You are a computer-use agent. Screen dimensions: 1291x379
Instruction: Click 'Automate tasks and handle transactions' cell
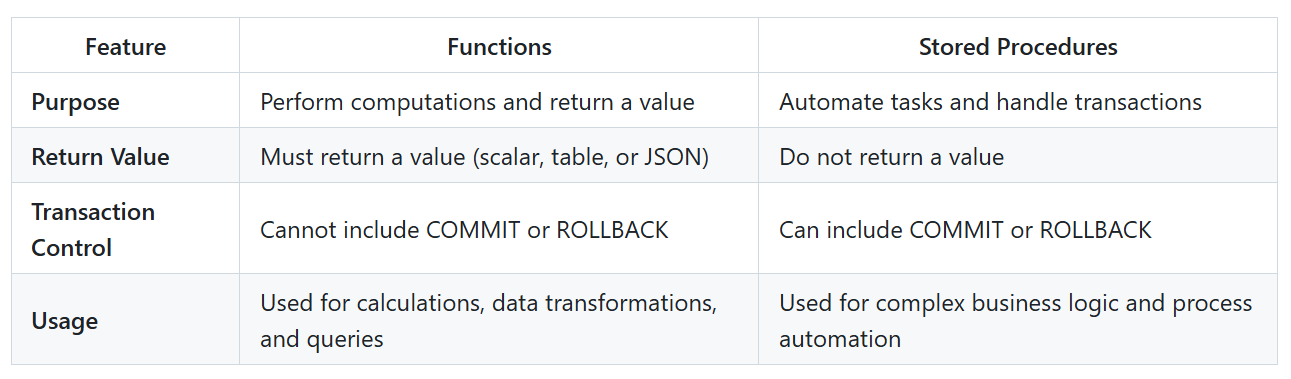(x=990, y=102)
